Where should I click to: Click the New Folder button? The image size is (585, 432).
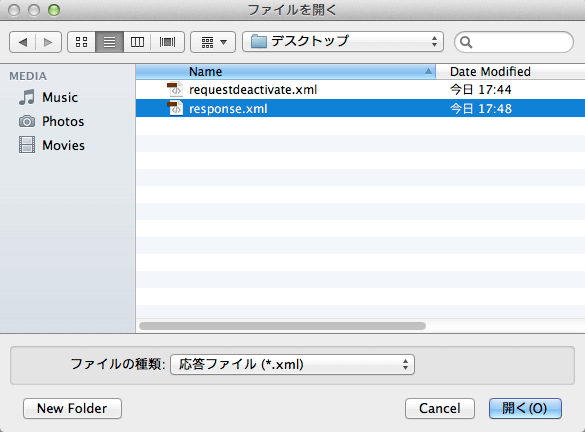click(72, 408)
